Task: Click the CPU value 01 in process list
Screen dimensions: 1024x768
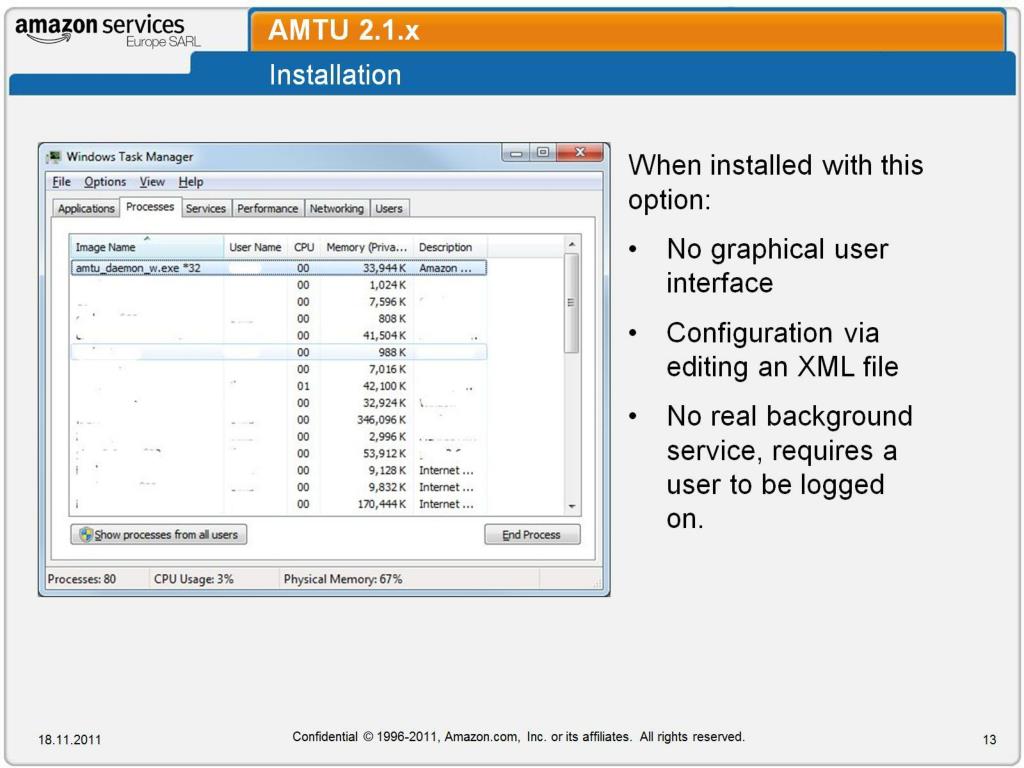Action: tap(303, 386)
